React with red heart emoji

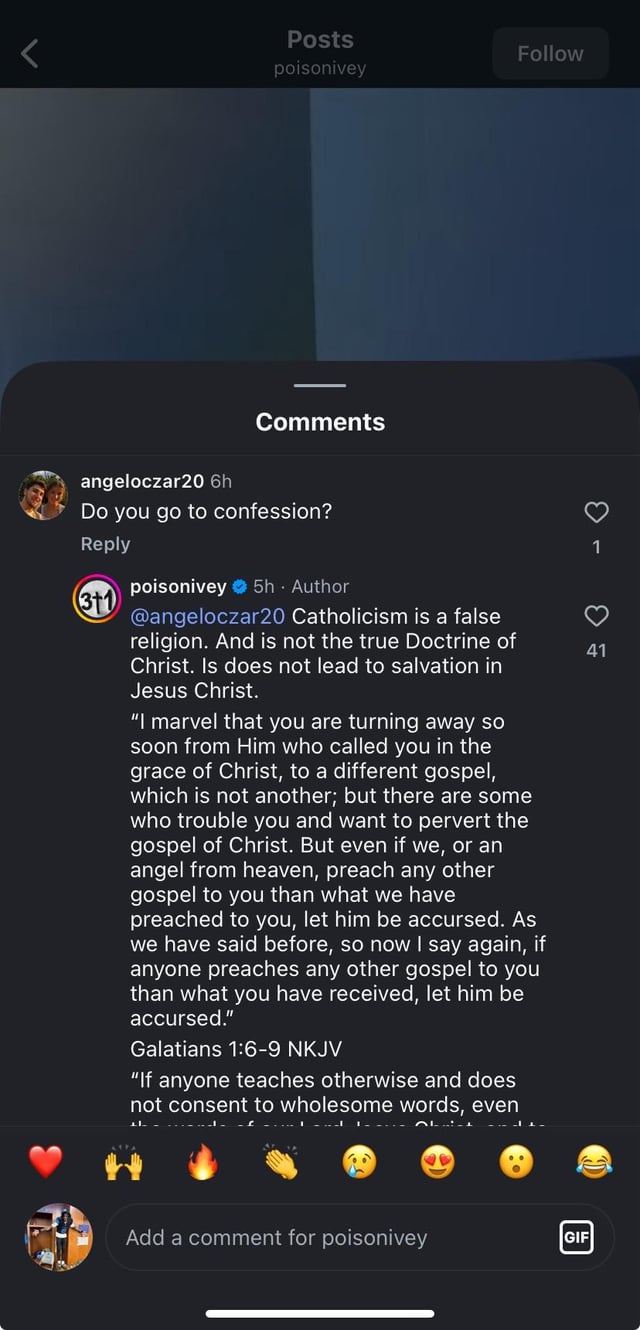point(45,1162)
